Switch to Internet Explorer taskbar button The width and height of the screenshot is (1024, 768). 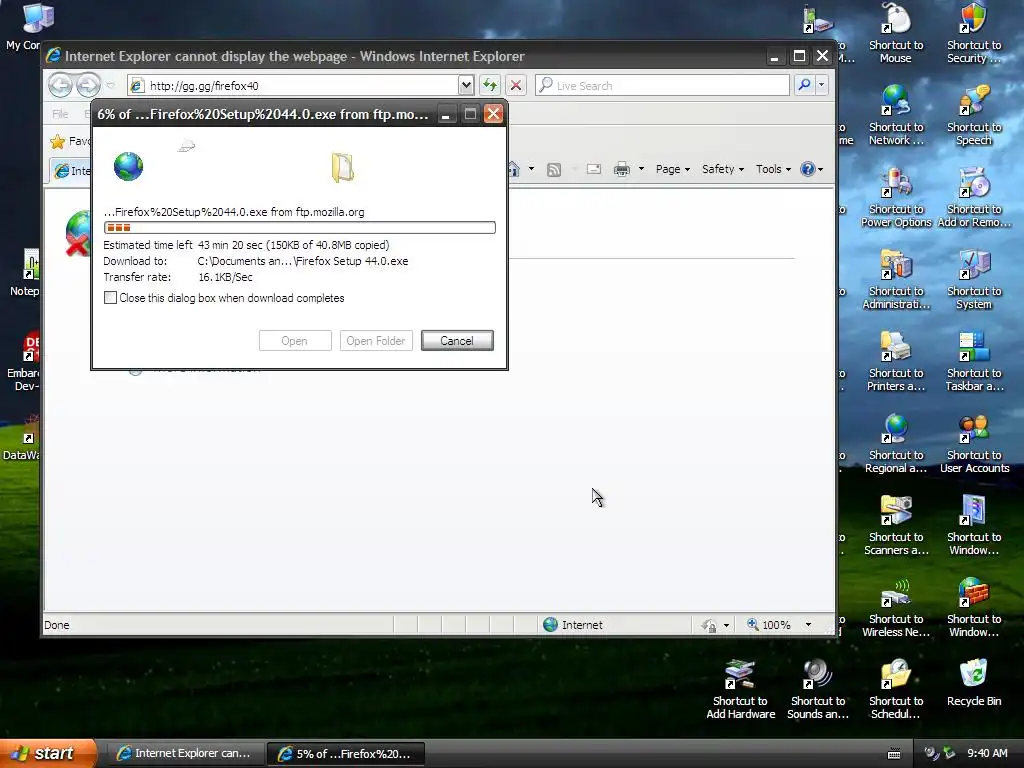tap(185, 753)
